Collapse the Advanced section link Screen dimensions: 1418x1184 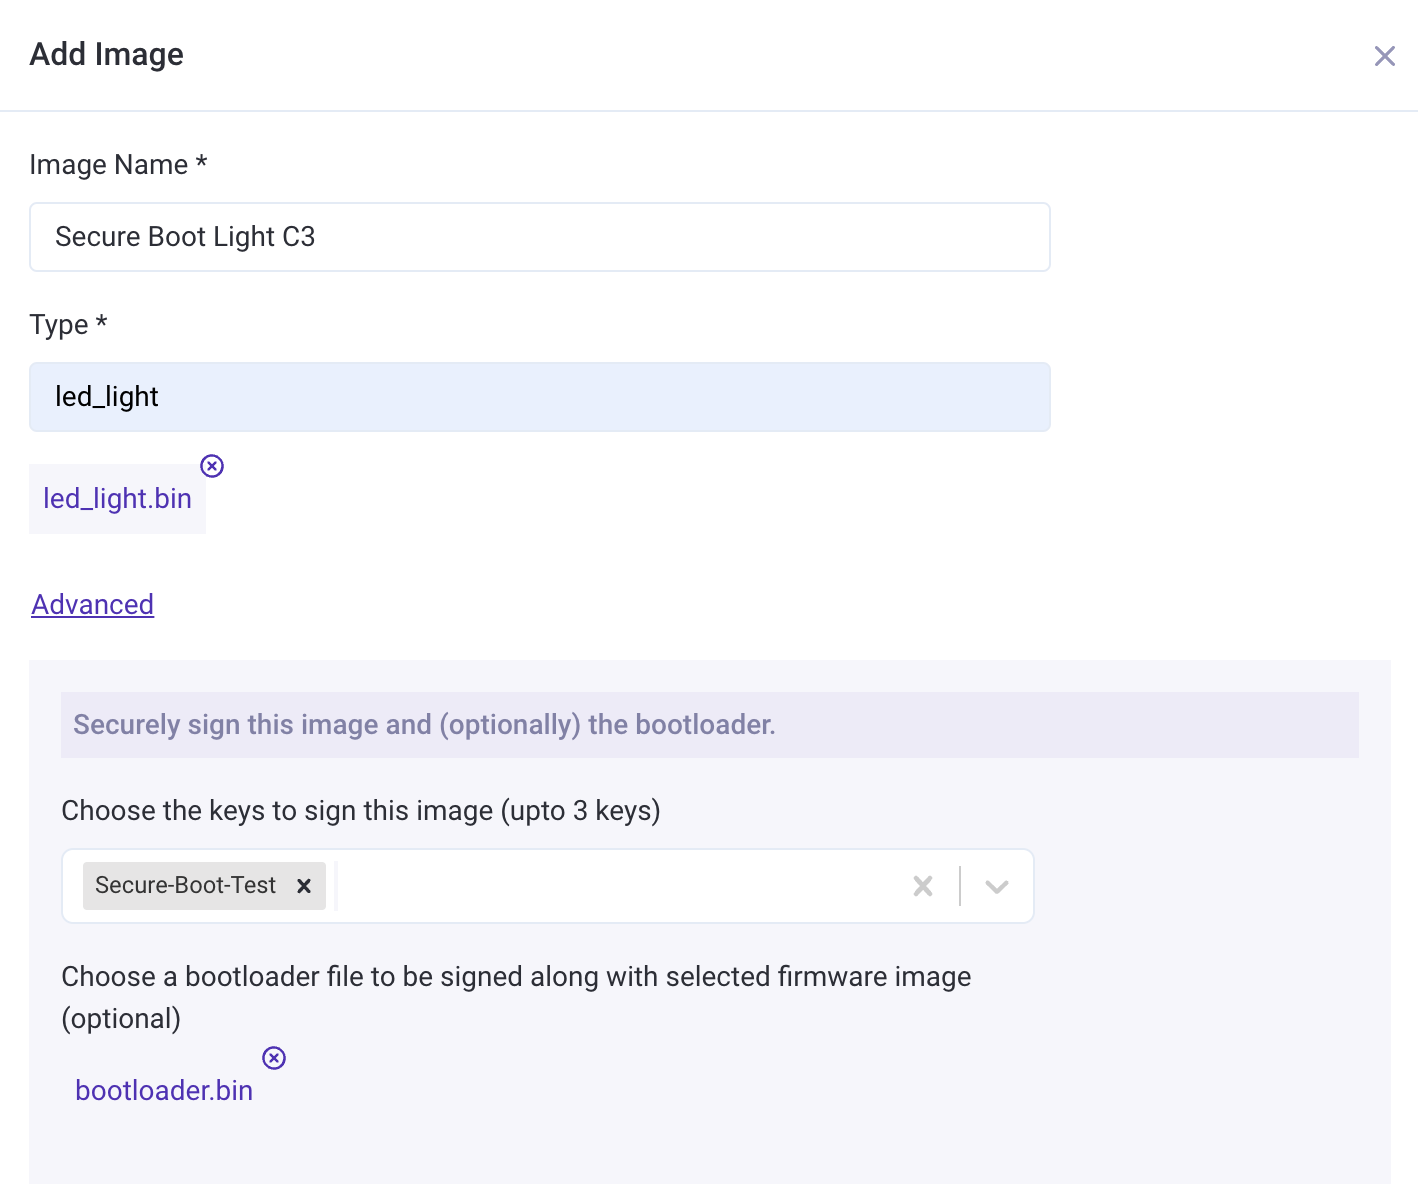click(93, 605)
